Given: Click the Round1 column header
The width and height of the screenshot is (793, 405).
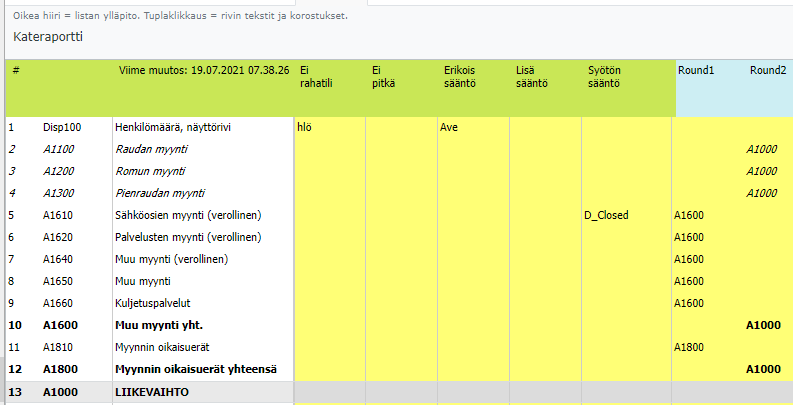Looking at the screenshot, I should click(696, 71).
